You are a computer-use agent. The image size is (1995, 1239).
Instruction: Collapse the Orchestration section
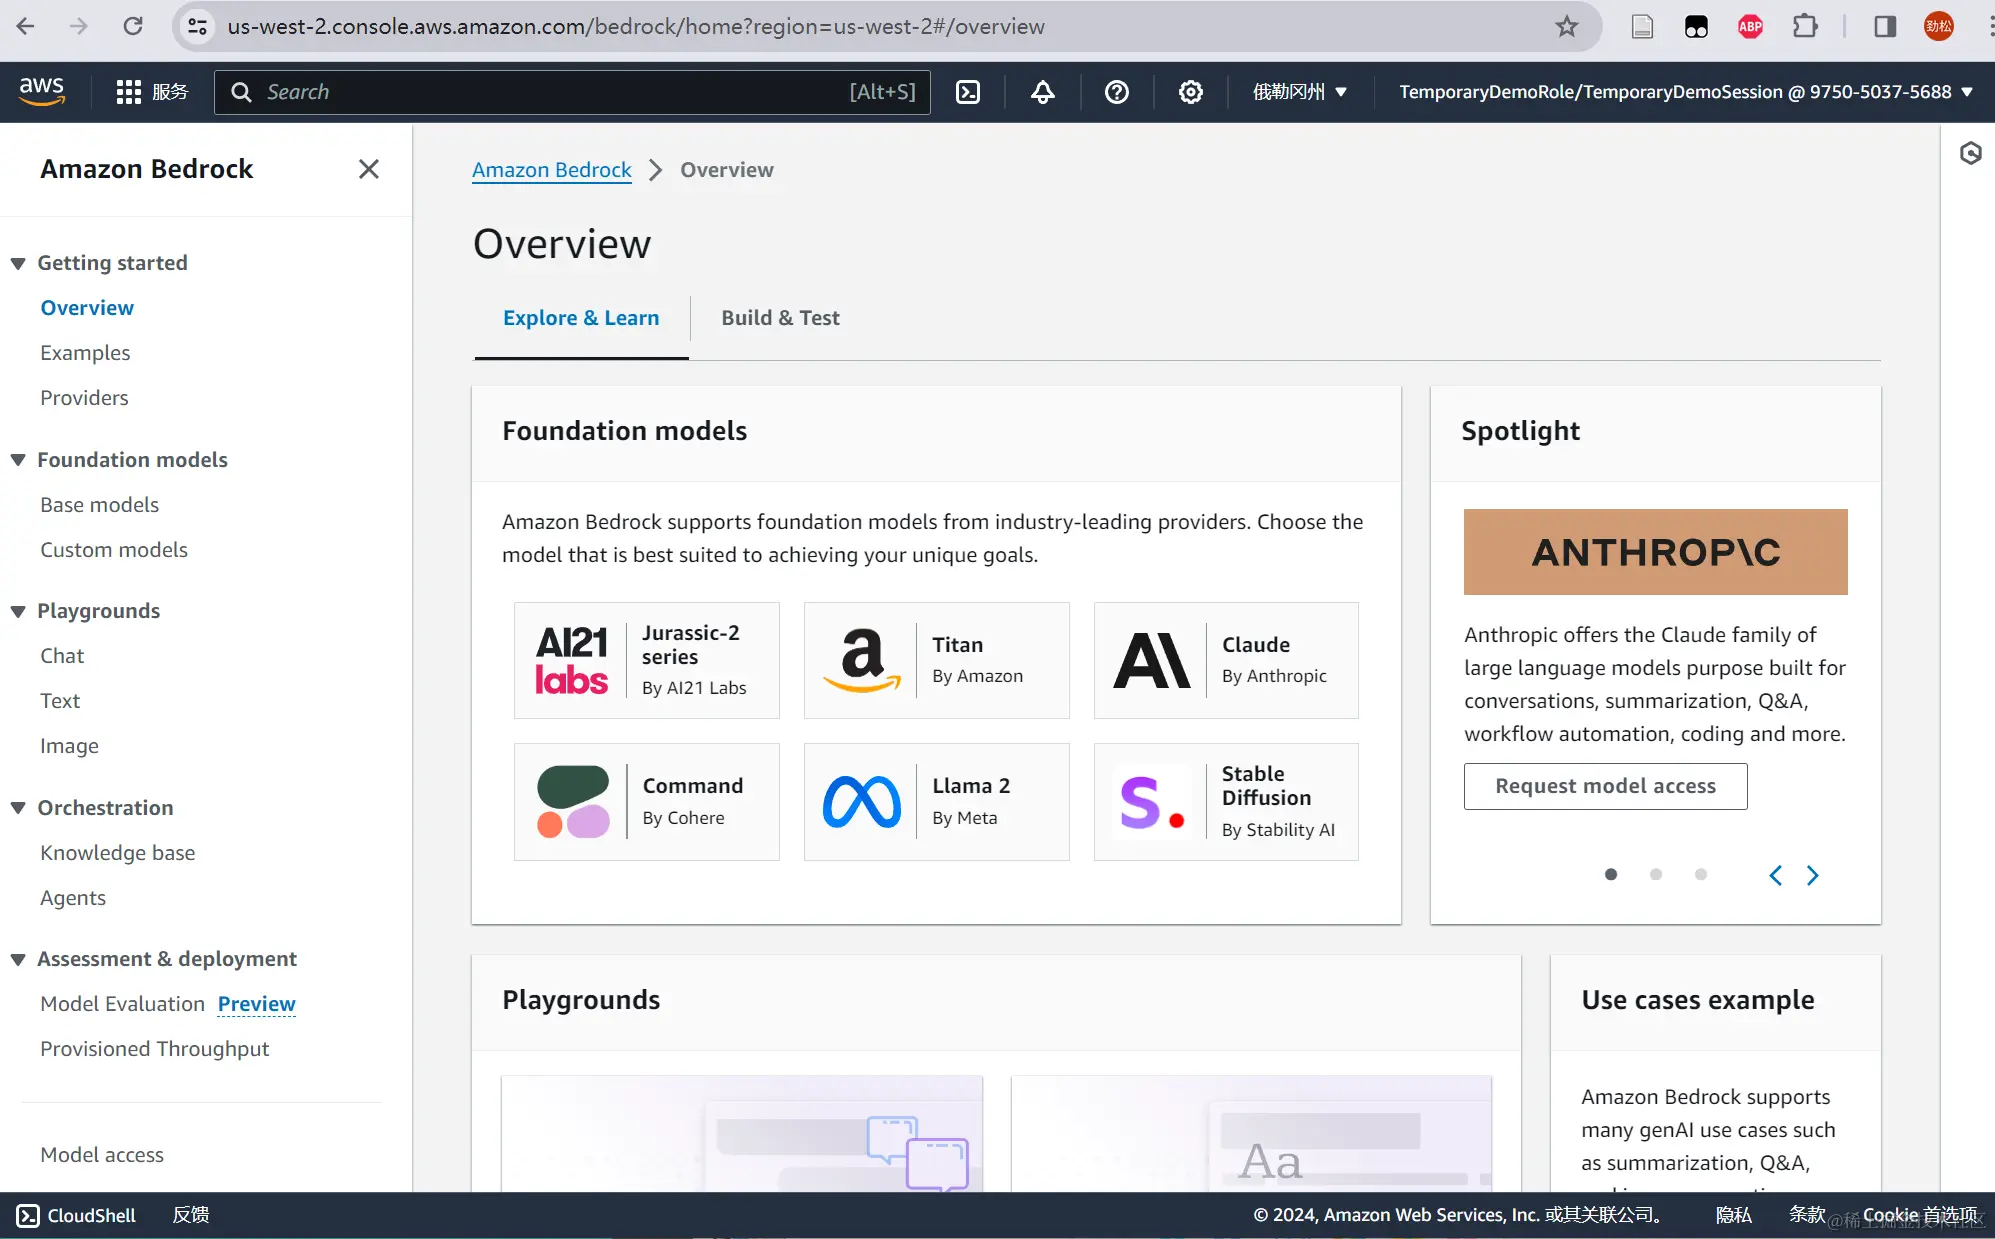[18, 808]
